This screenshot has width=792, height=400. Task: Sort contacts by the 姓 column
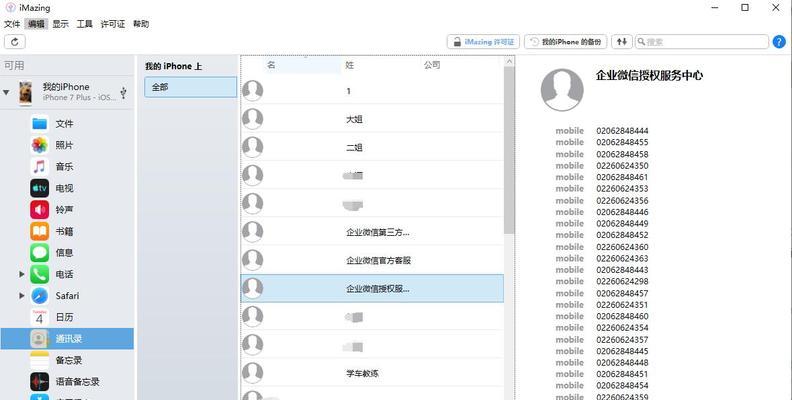[x=350, y=65]
